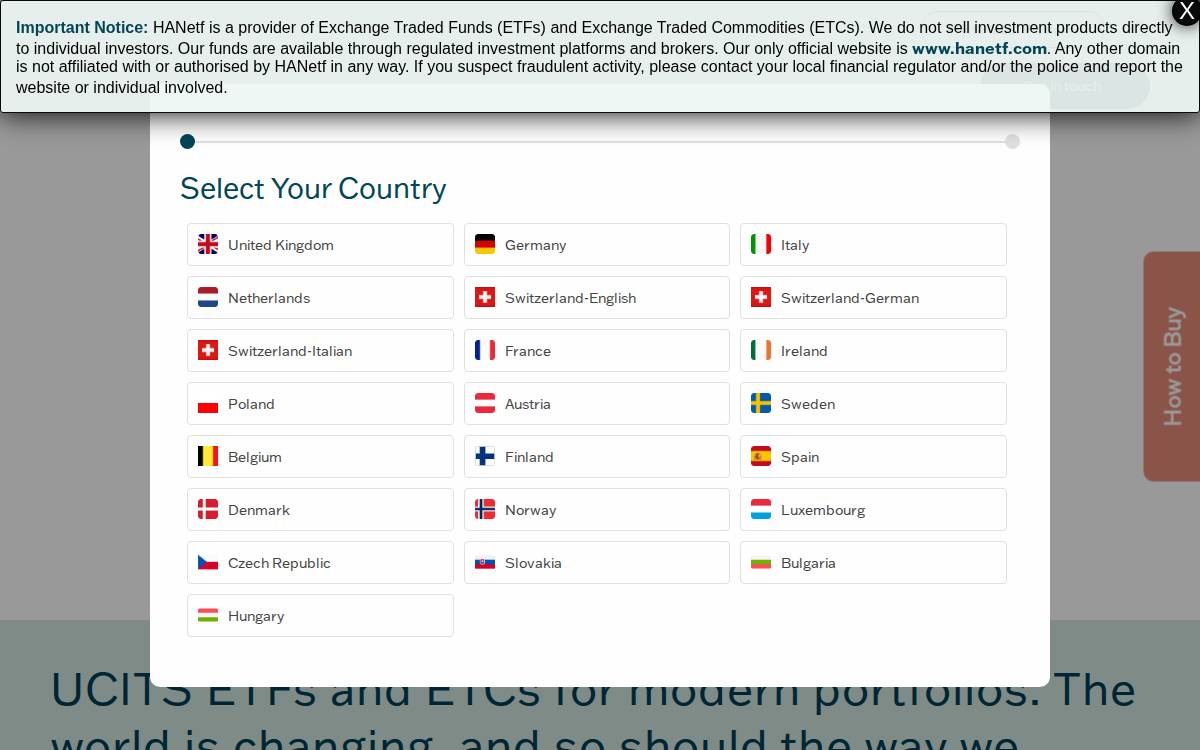The height and width of the screenshot is (750, 1200).
Task: Click the Hungary flag icon
Action: point(208,615)
